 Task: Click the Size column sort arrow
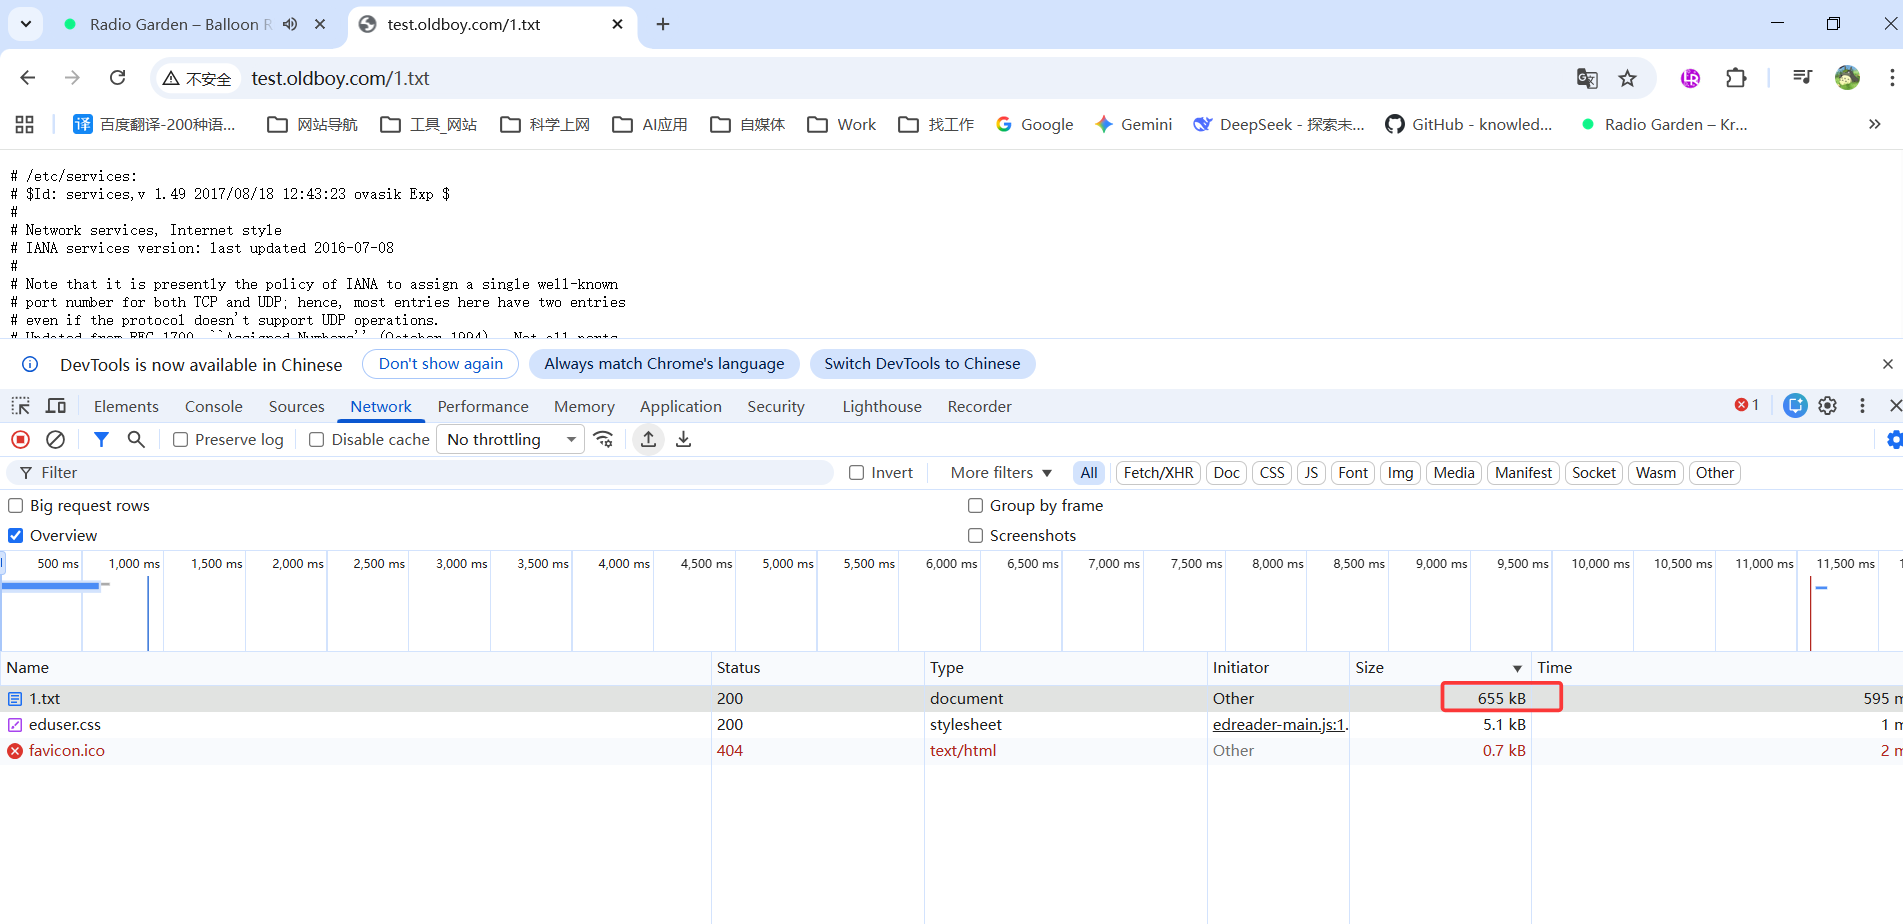click(x=1517, y=668)
